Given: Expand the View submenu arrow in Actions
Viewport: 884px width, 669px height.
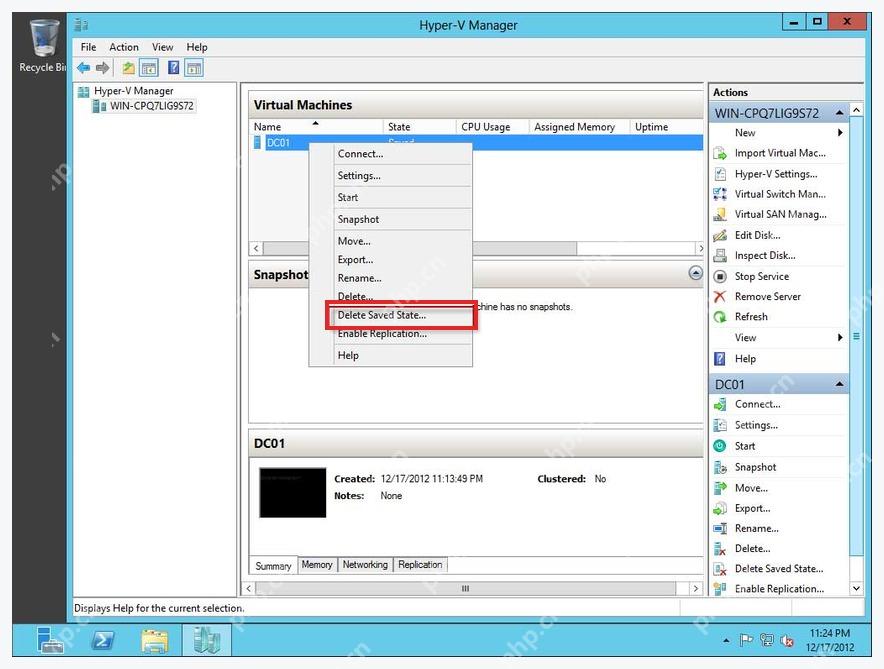Looking at the screenshot, I should point(840,337).
